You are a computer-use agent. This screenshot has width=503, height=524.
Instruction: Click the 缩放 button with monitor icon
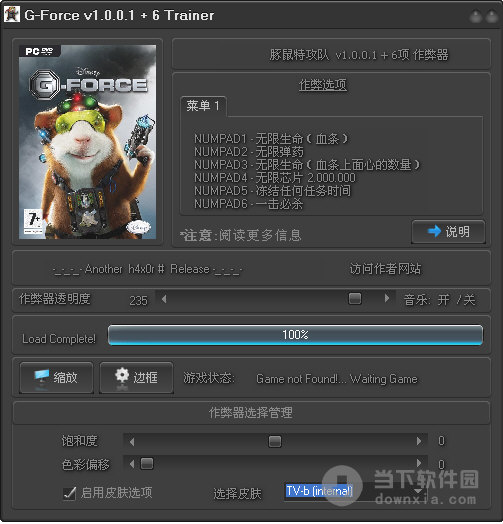(56, 378)
